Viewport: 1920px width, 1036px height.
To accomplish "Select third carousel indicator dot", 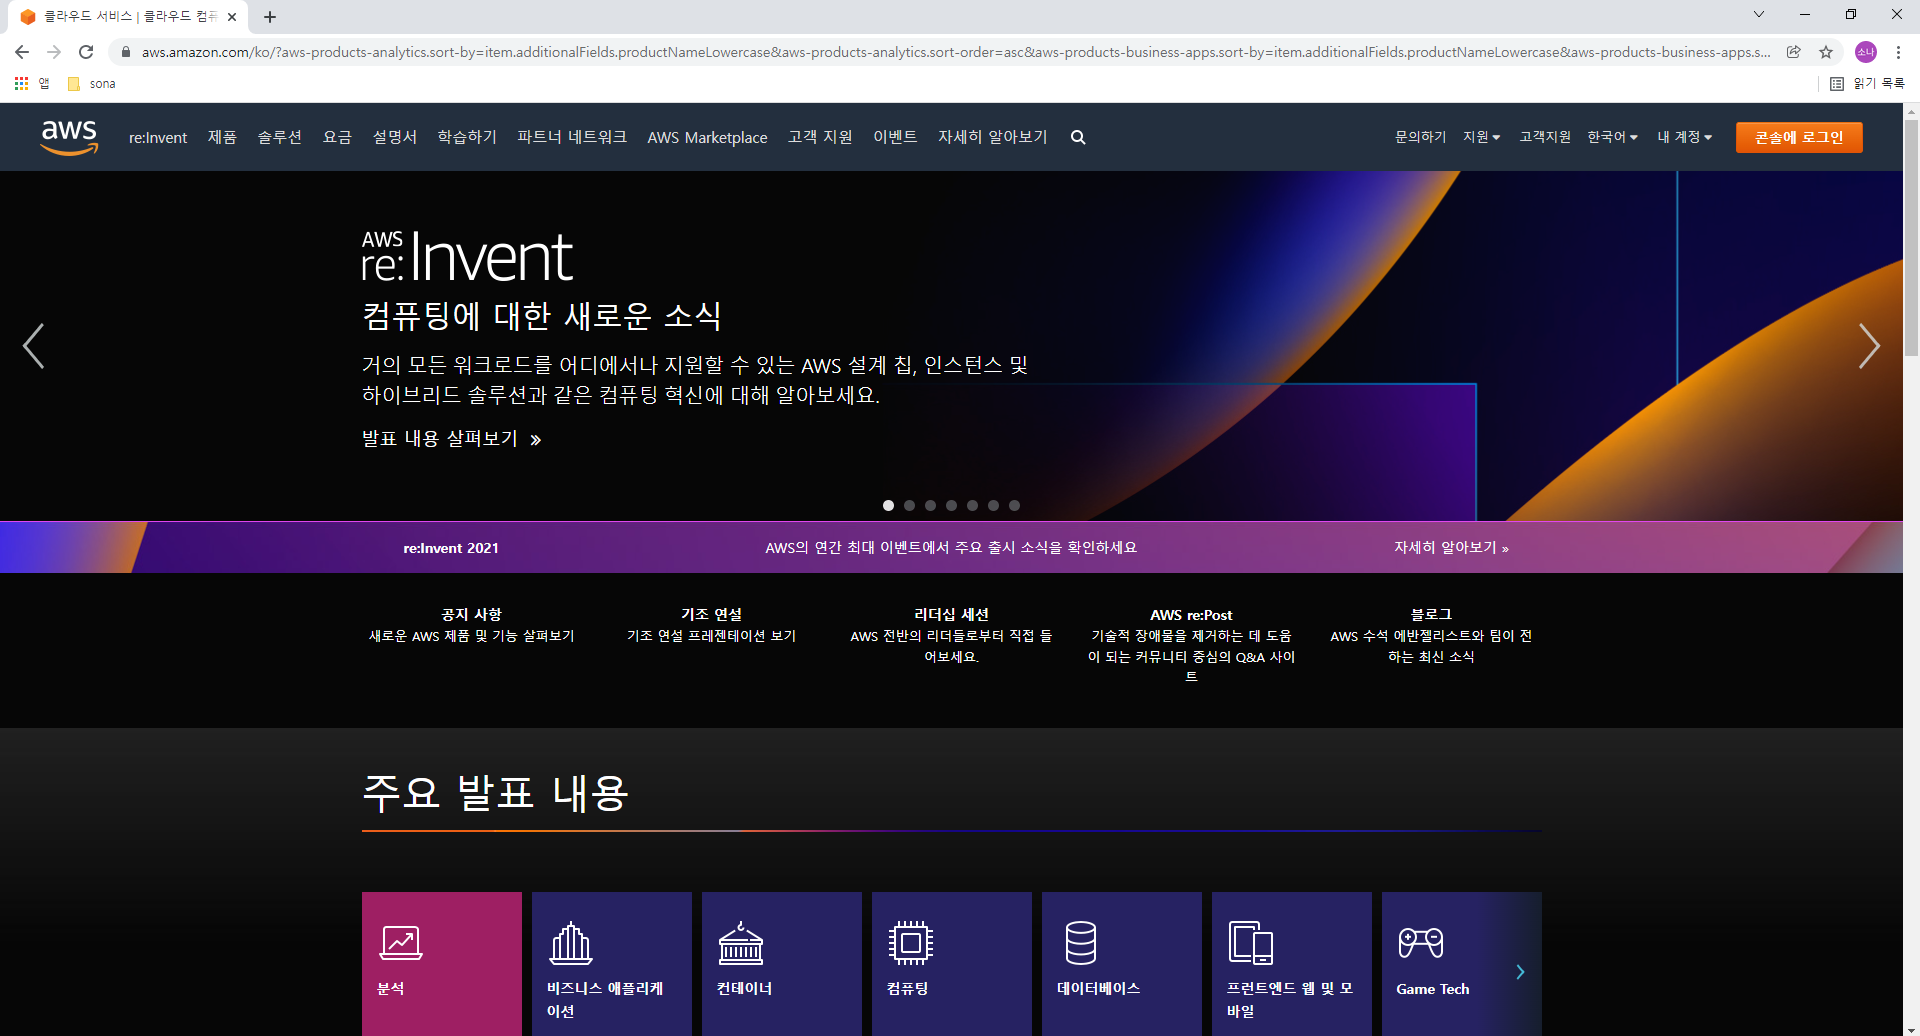I will coord(930,506).
